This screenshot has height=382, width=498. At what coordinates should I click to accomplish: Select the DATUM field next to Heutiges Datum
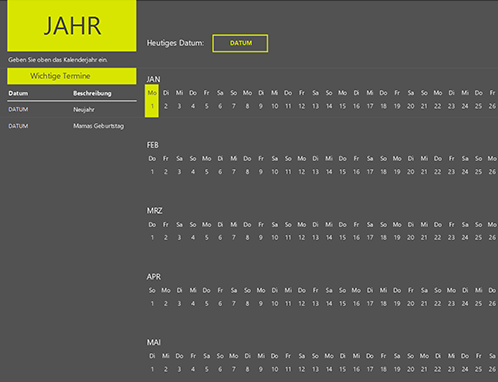click(240, 43)
